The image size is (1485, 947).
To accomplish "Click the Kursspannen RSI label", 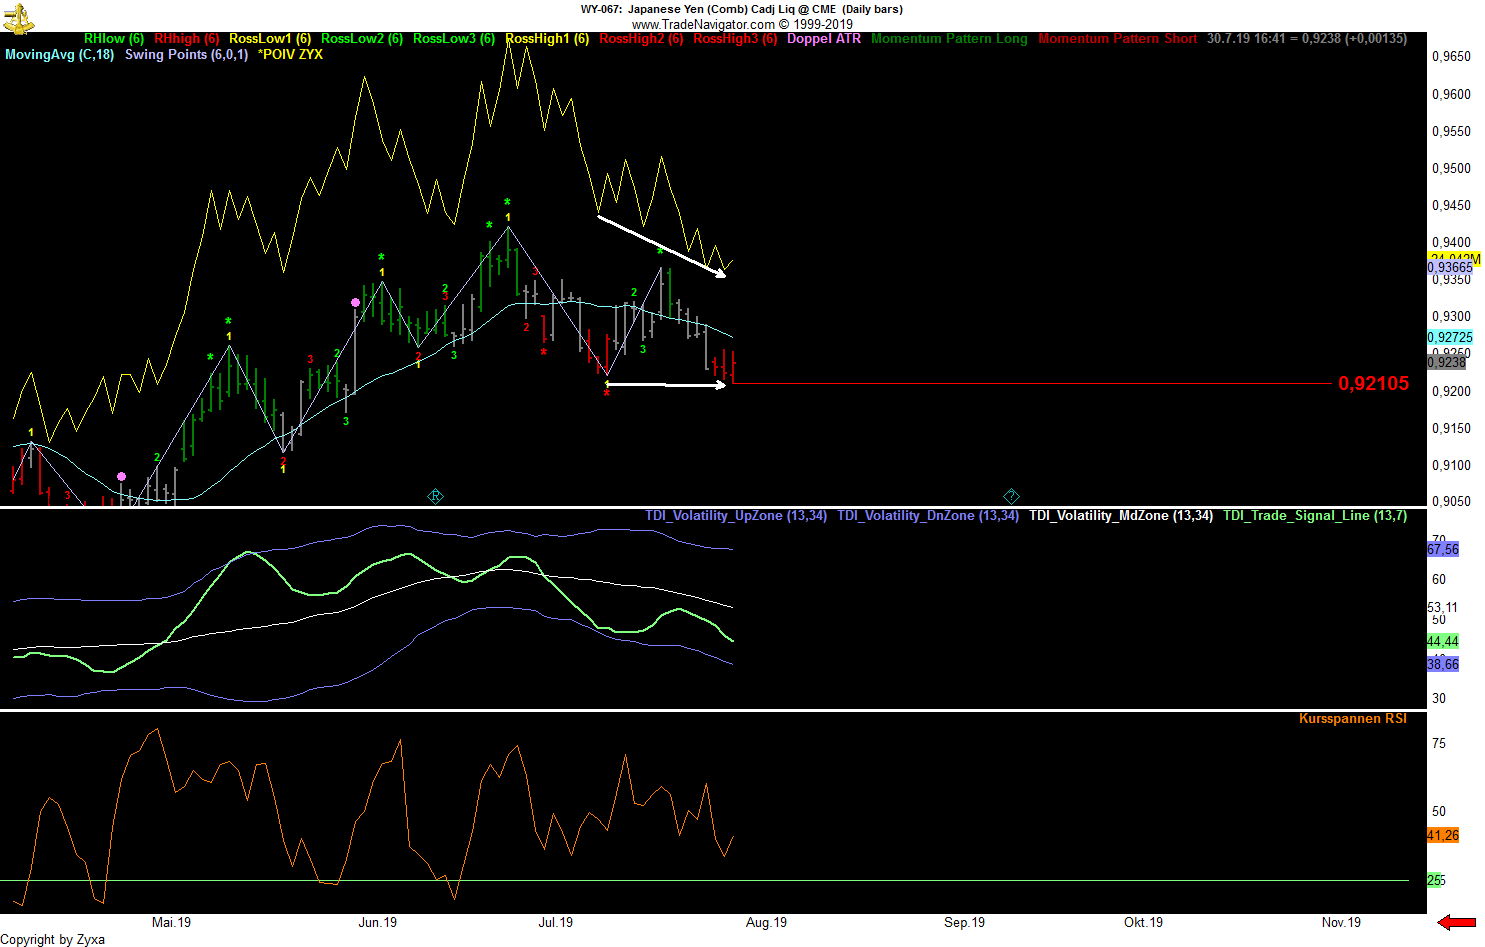I will pos(1352,719).
